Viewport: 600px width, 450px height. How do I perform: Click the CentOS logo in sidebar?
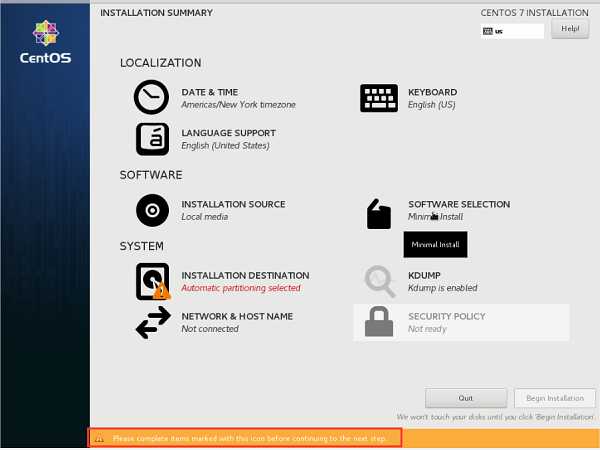coord(46,42)
